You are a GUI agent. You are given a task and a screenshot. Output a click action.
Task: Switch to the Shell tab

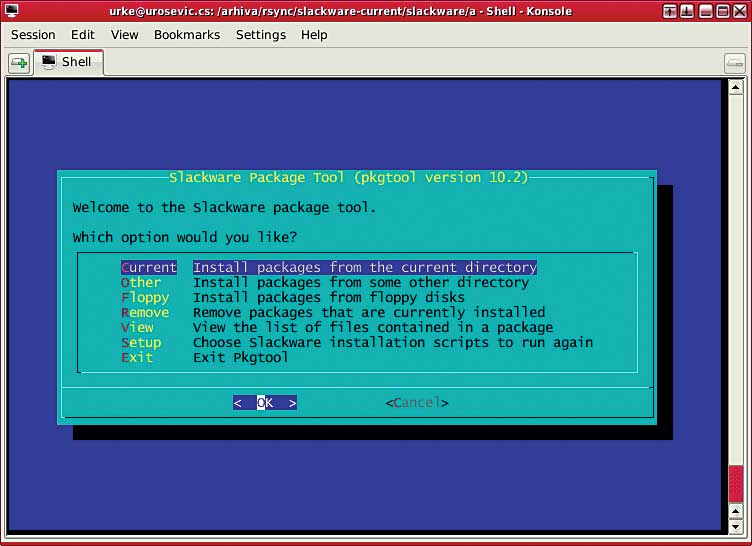pyautogui.click(x=69, y=62)
